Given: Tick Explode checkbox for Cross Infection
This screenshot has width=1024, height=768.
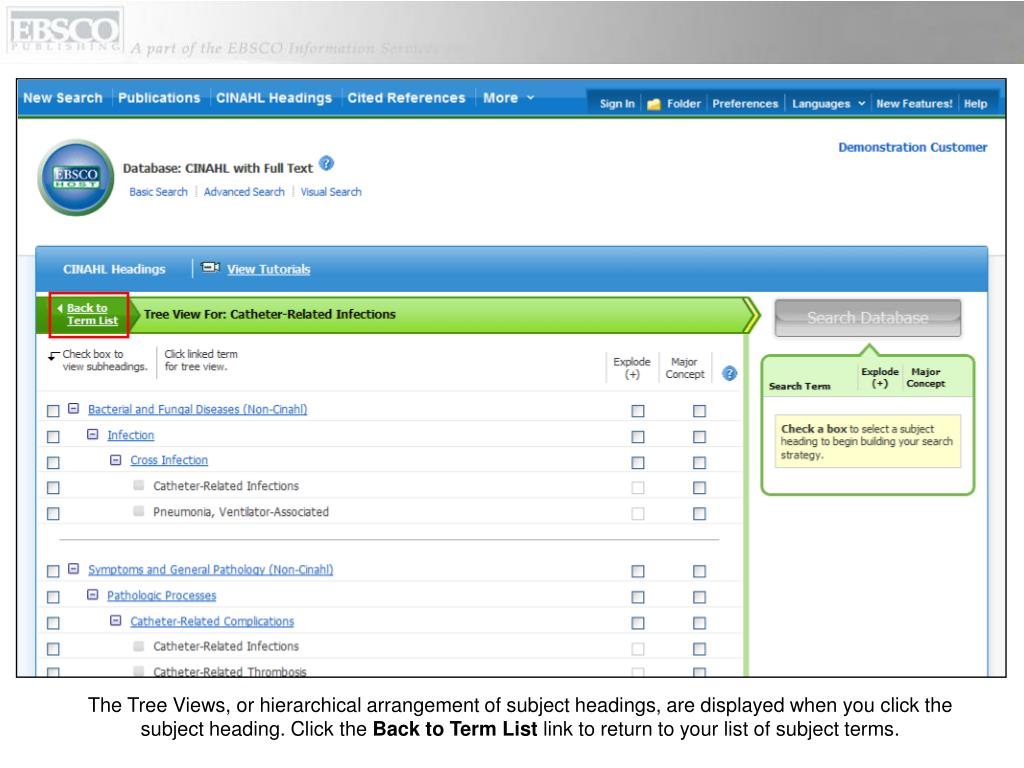Looking at the screenshot, I should [x=638, y=462].
